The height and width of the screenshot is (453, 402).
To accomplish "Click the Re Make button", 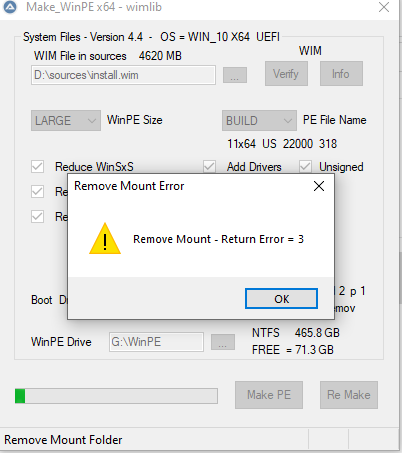I will (x=349, y=395).
